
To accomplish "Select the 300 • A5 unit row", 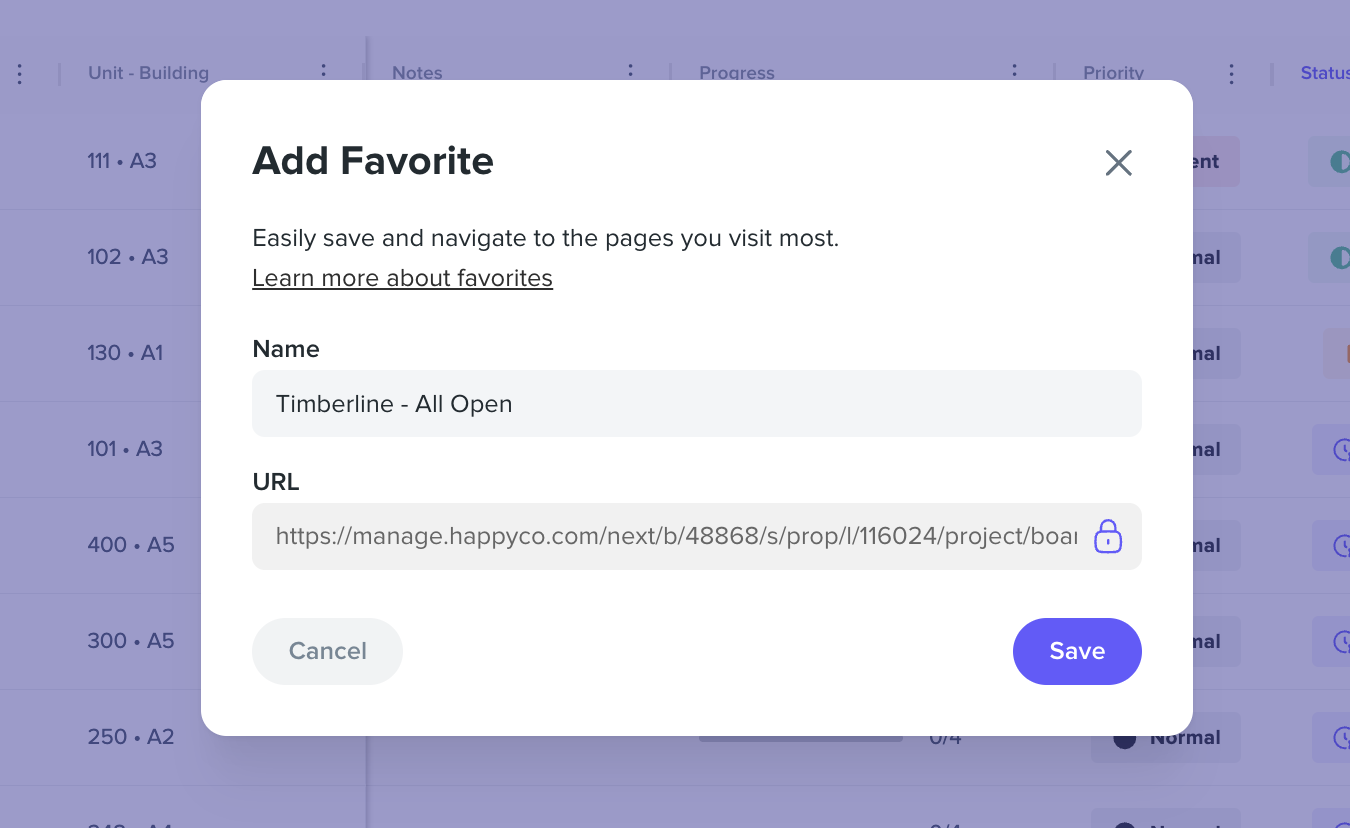I will click(131, 641).
